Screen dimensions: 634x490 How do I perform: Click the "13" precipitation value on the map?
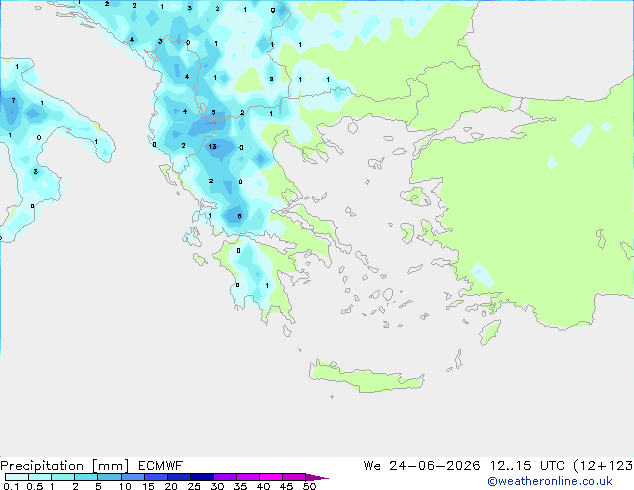coord(212,147)
